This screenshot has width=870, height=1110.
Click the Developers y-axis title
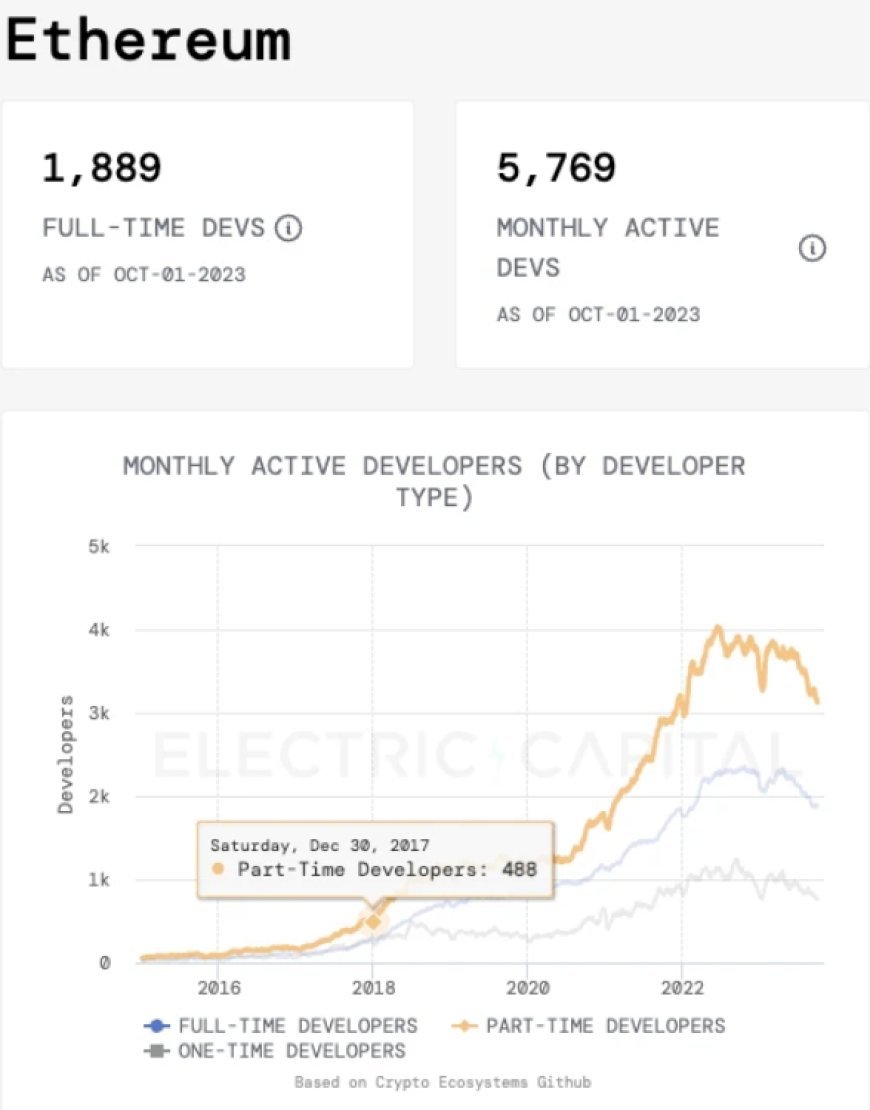tap(65, 755)
